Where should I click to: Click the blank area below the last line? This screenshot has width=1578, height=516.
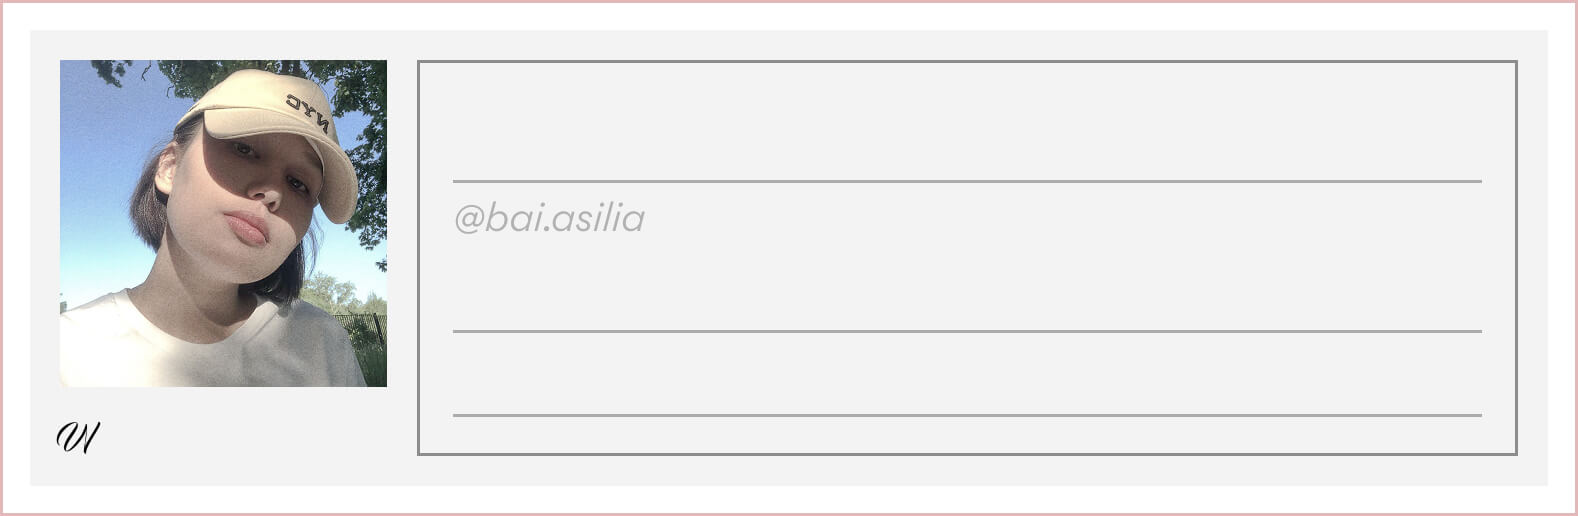pyautogui.click(x=966, y=435)
